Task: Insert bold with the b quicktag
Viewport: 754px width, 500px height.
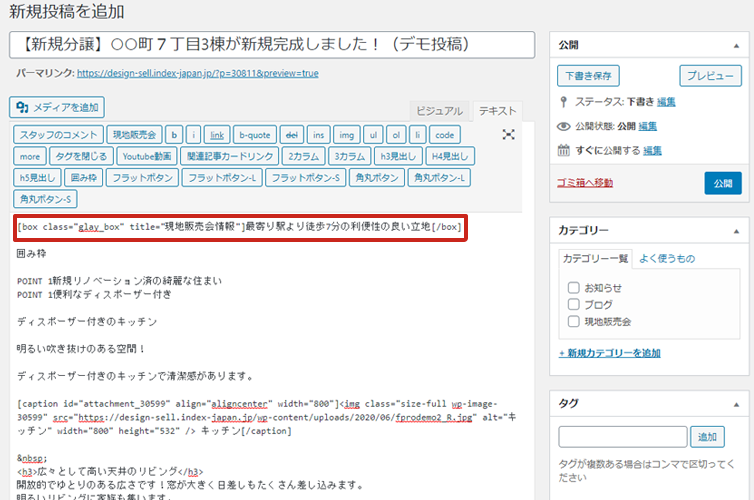Action: tap(174, 134)
